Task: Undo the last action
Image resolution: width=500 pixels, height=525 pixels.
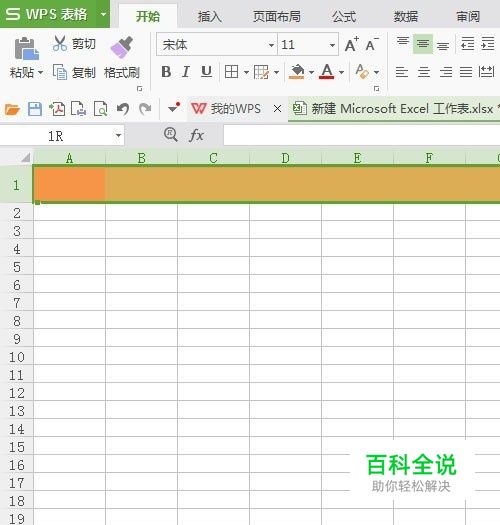Action: (123, 109)
